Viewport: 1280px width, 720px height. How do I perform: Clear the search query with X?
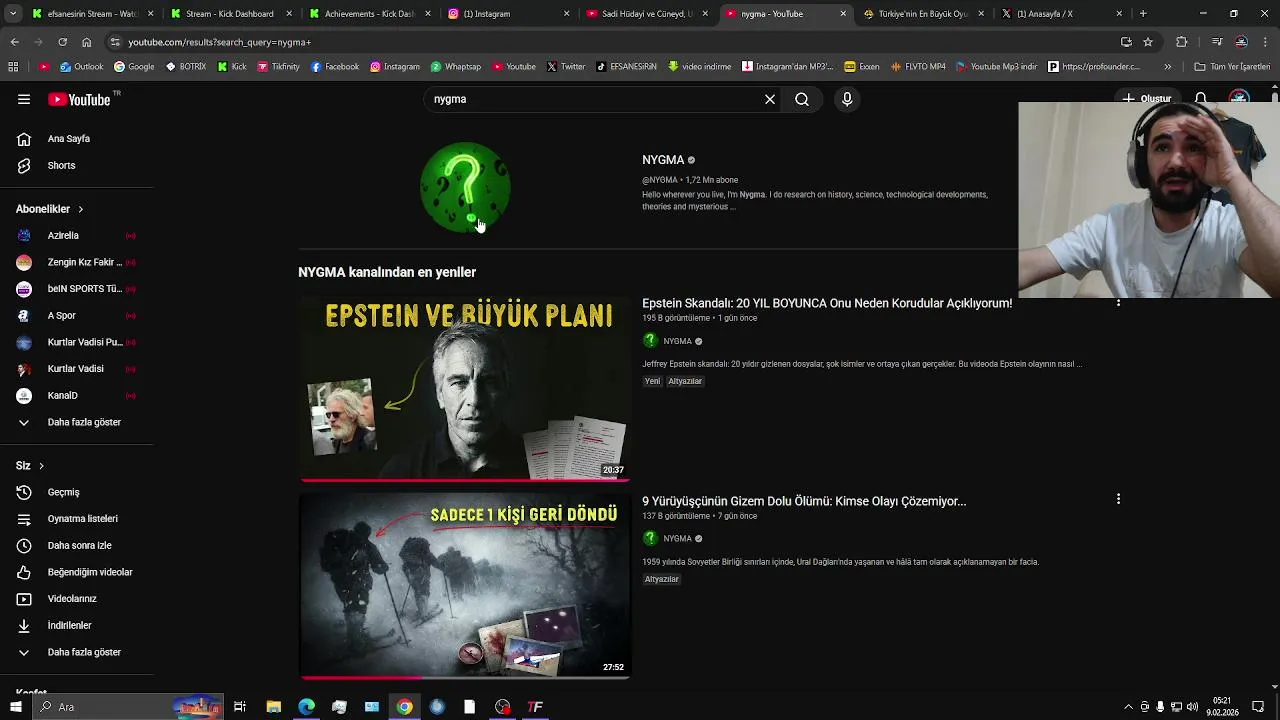(770, 99)
